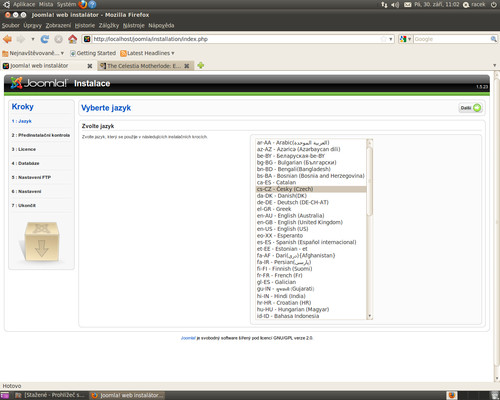500x400 pixels.
Task: Open the Nejnavštěvovanější bookmarks folder
Action: [33, 53]
